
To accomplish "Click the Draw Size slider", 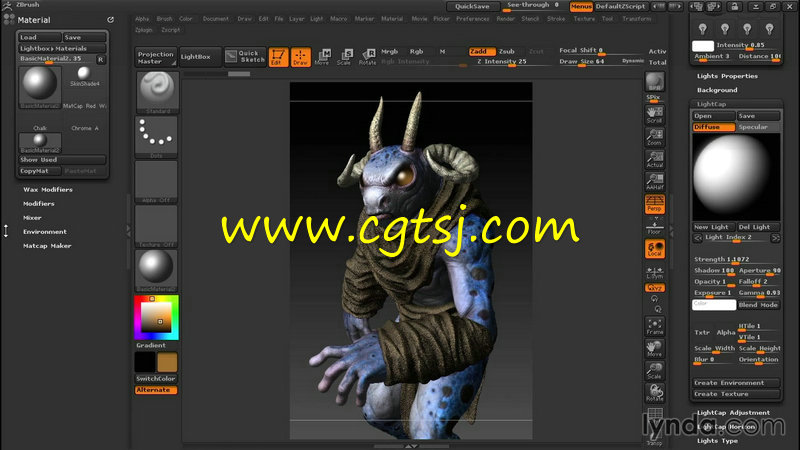I will 582,62.
